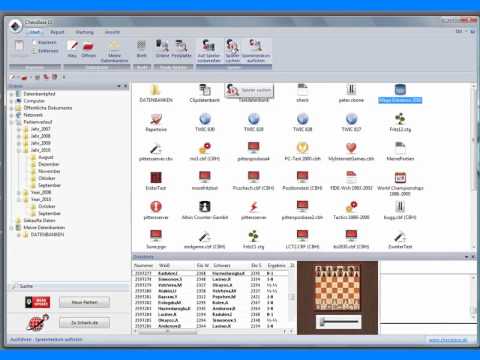Click the Suche panel header
This screenshot has width=480, height=360.
click(x=68, y=286)
